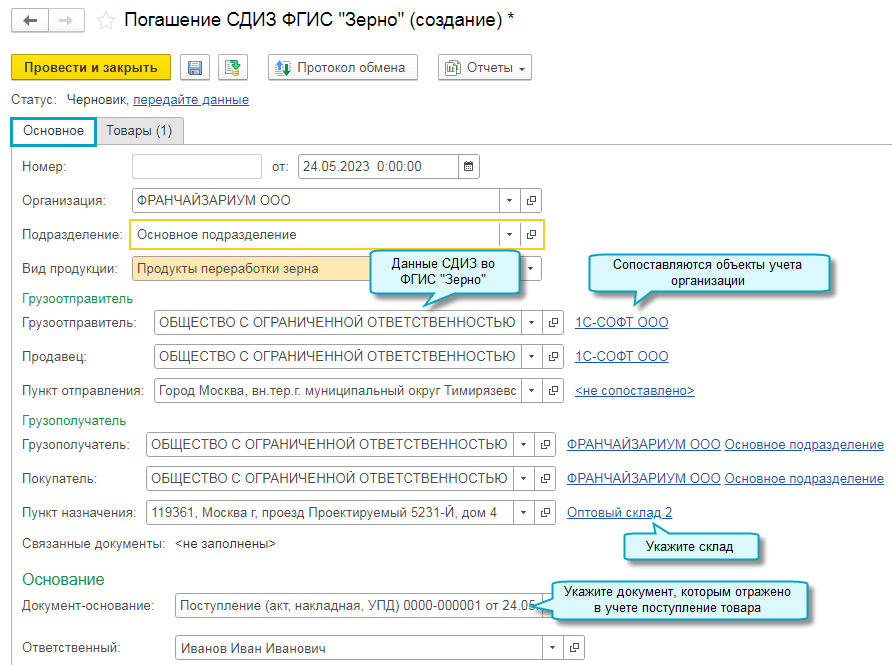This screenshot has width=892, height=665.
Task: Open Основное подразделение link for Грузополучатель
Action: 804,444
